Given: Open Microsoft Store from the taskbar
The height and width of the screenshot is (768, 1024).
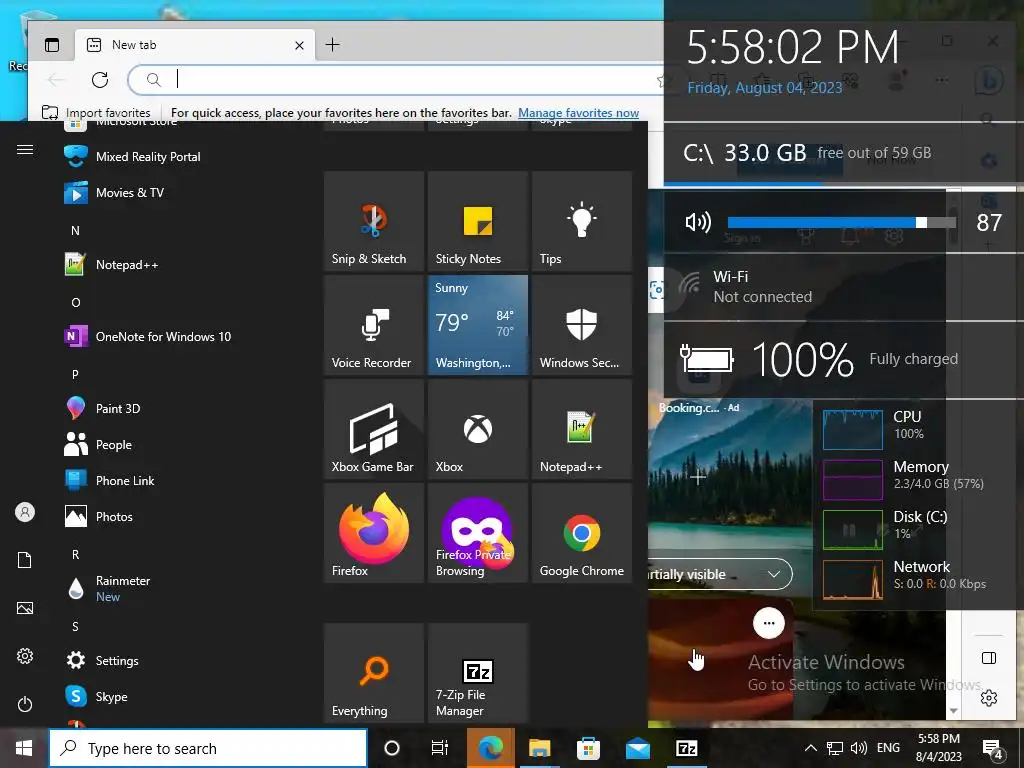Looking at the screenshot, I should click(588, 748).
